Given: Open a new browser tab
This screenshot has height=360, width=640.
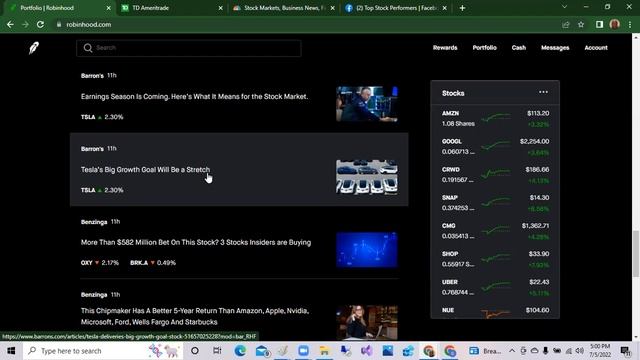Looking at the screenshot, I should (462, 8).
